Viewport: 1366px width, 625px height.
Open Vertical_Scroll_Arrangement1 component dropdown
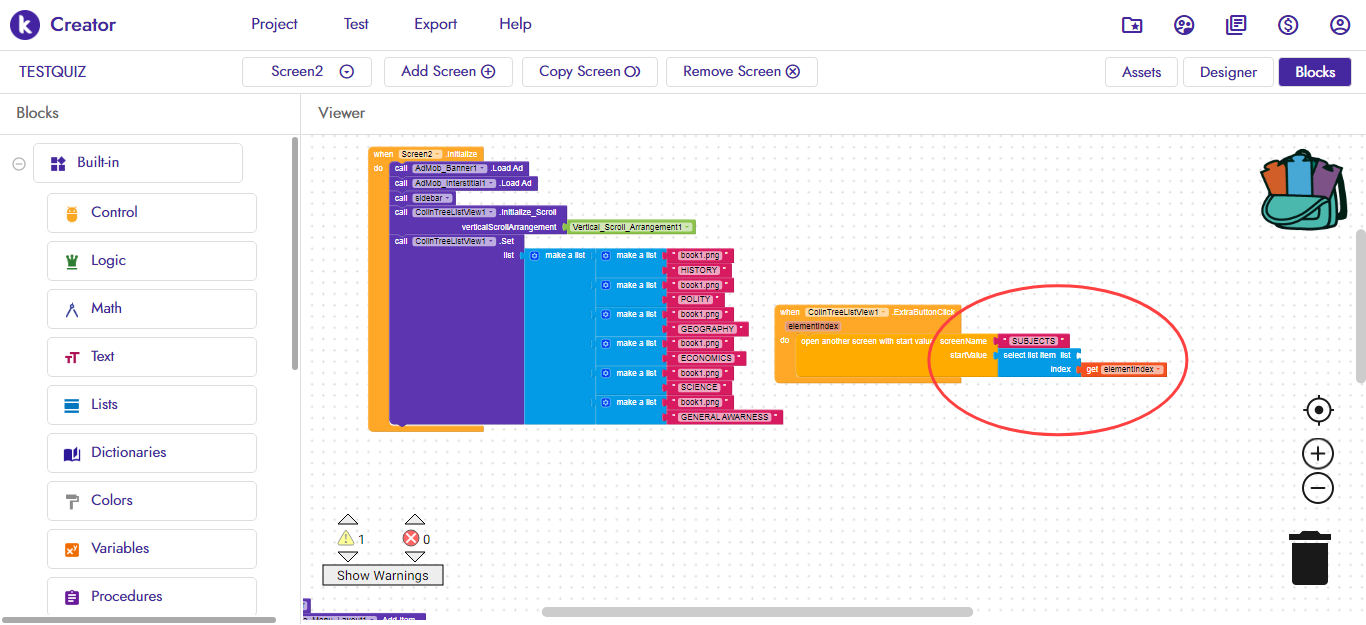pos(631,228)
